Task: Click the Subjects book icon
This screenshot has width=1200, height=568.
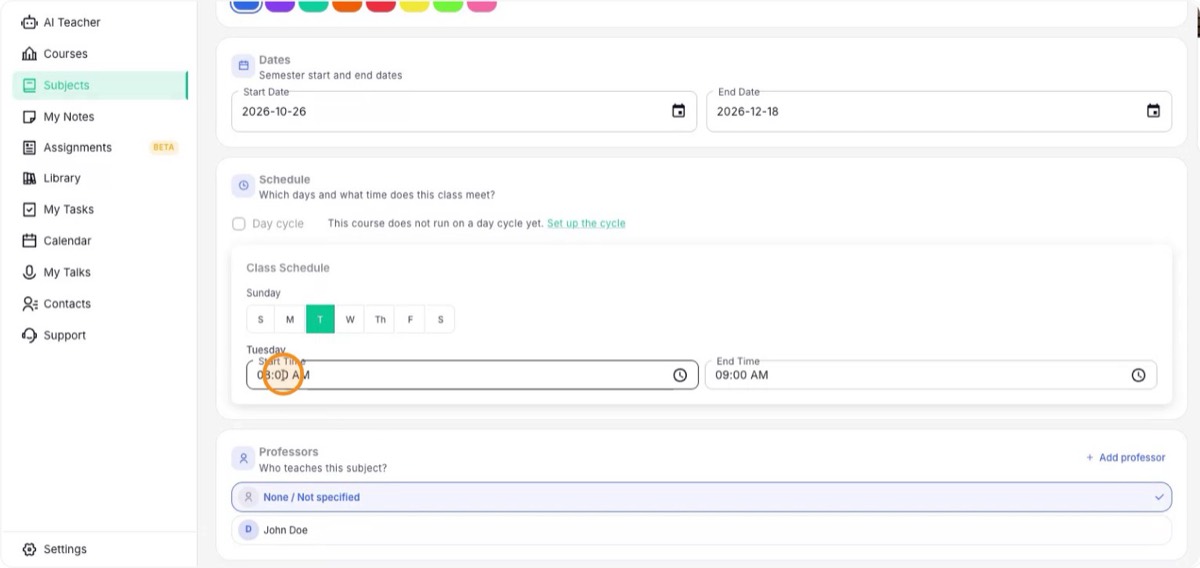Action: [29, 85]
